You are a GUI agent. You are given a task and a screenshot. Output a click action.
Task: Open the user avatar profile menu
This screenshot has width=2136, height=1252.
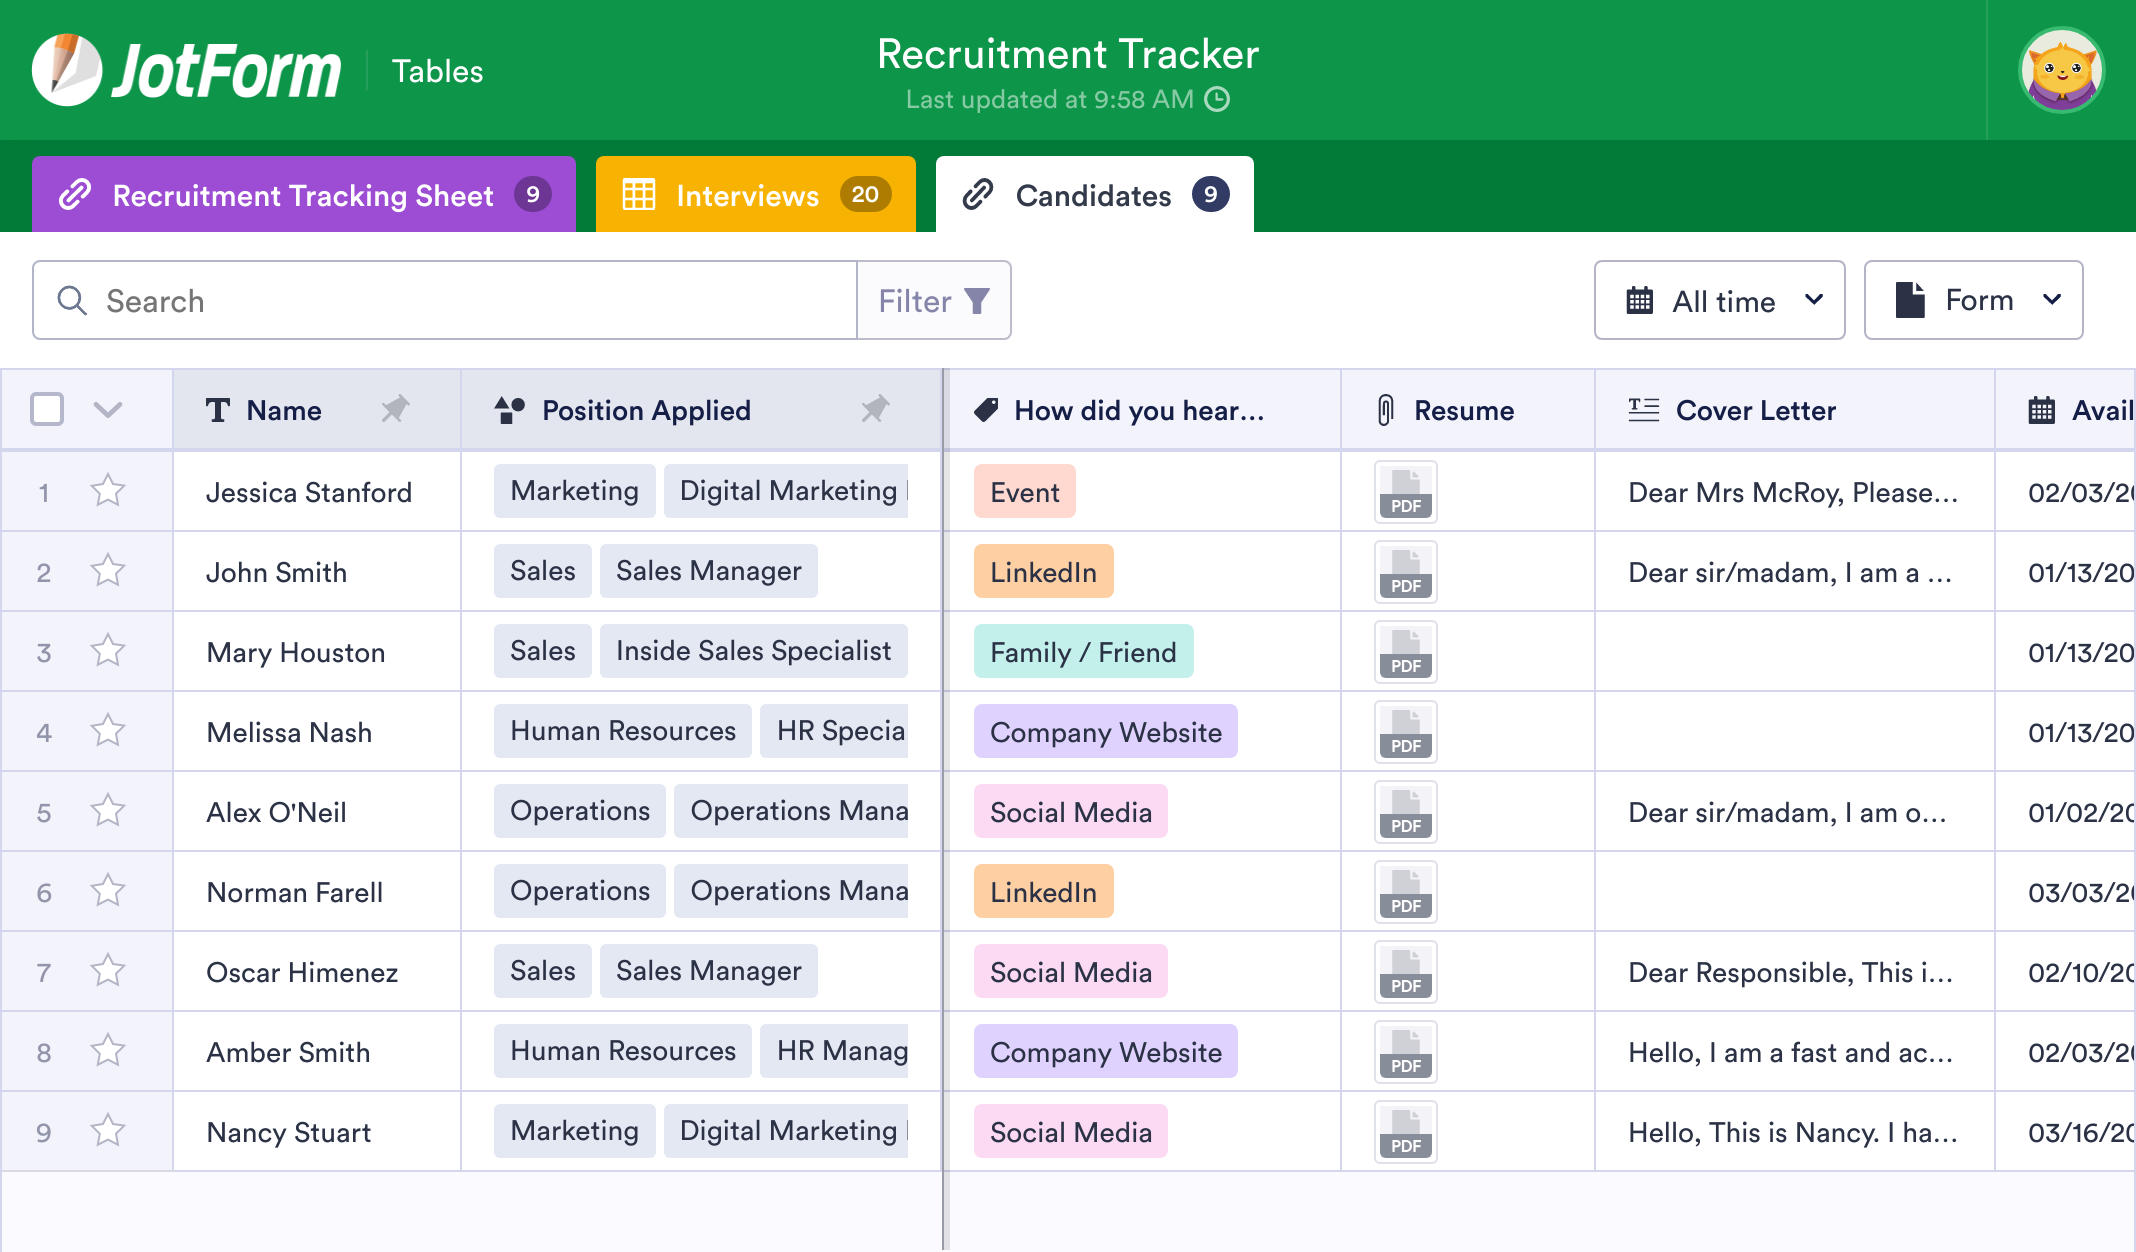2061,71
